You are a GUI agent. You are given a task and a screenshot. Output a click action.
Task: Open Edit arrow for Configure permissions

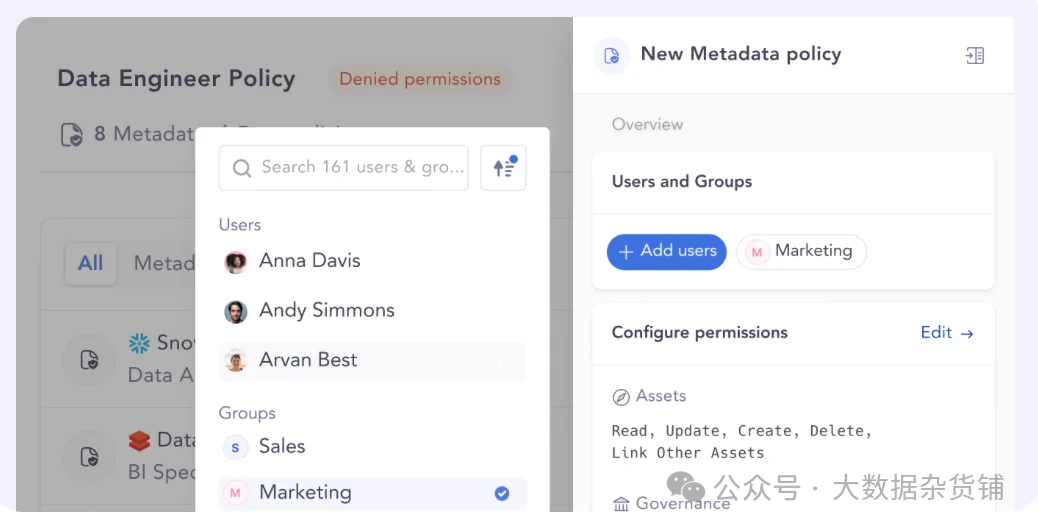point(946,333)
